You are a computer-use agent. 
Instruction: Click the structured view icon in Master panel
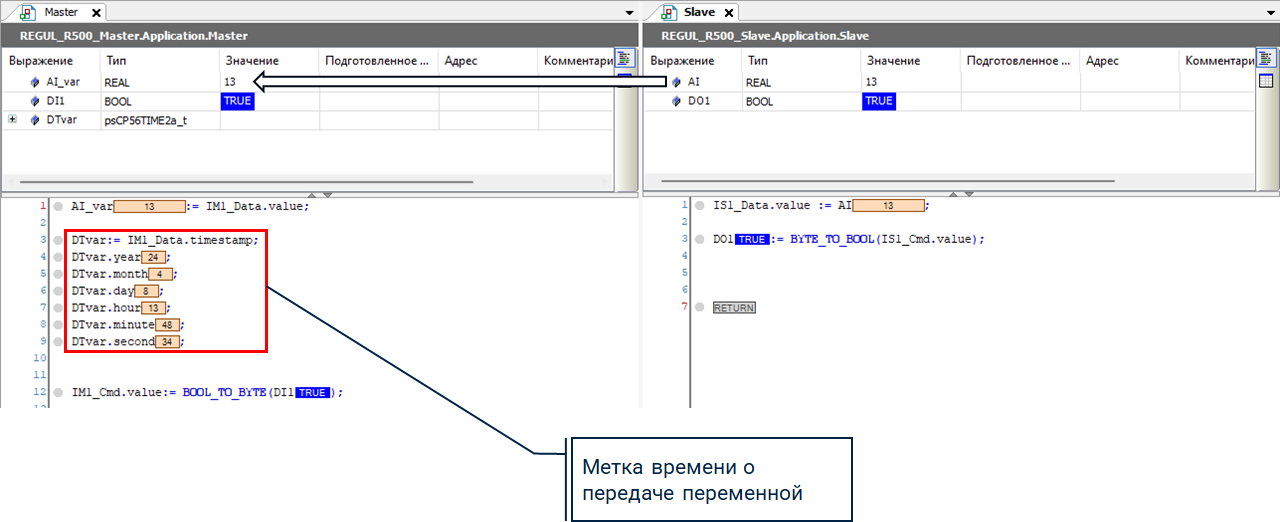coord(625,58)
